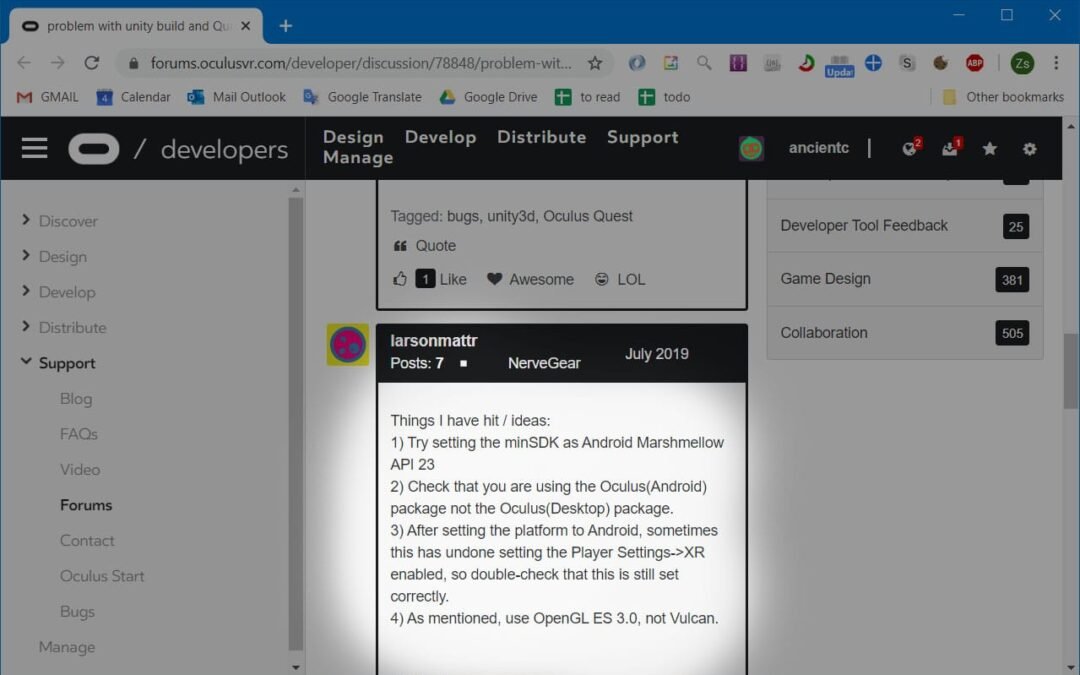The height and width of the screenshot is (675, 1080).
Task: Click the Oculus logo icon
Action: tap(94, 149)
